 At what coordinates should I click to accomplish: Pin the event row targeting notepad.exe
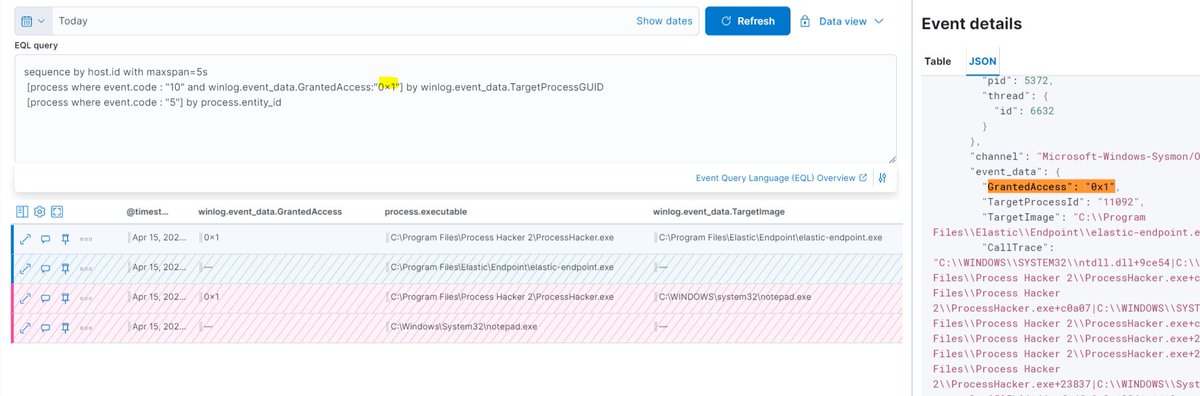pyautogui.click(x=65, y=297)
